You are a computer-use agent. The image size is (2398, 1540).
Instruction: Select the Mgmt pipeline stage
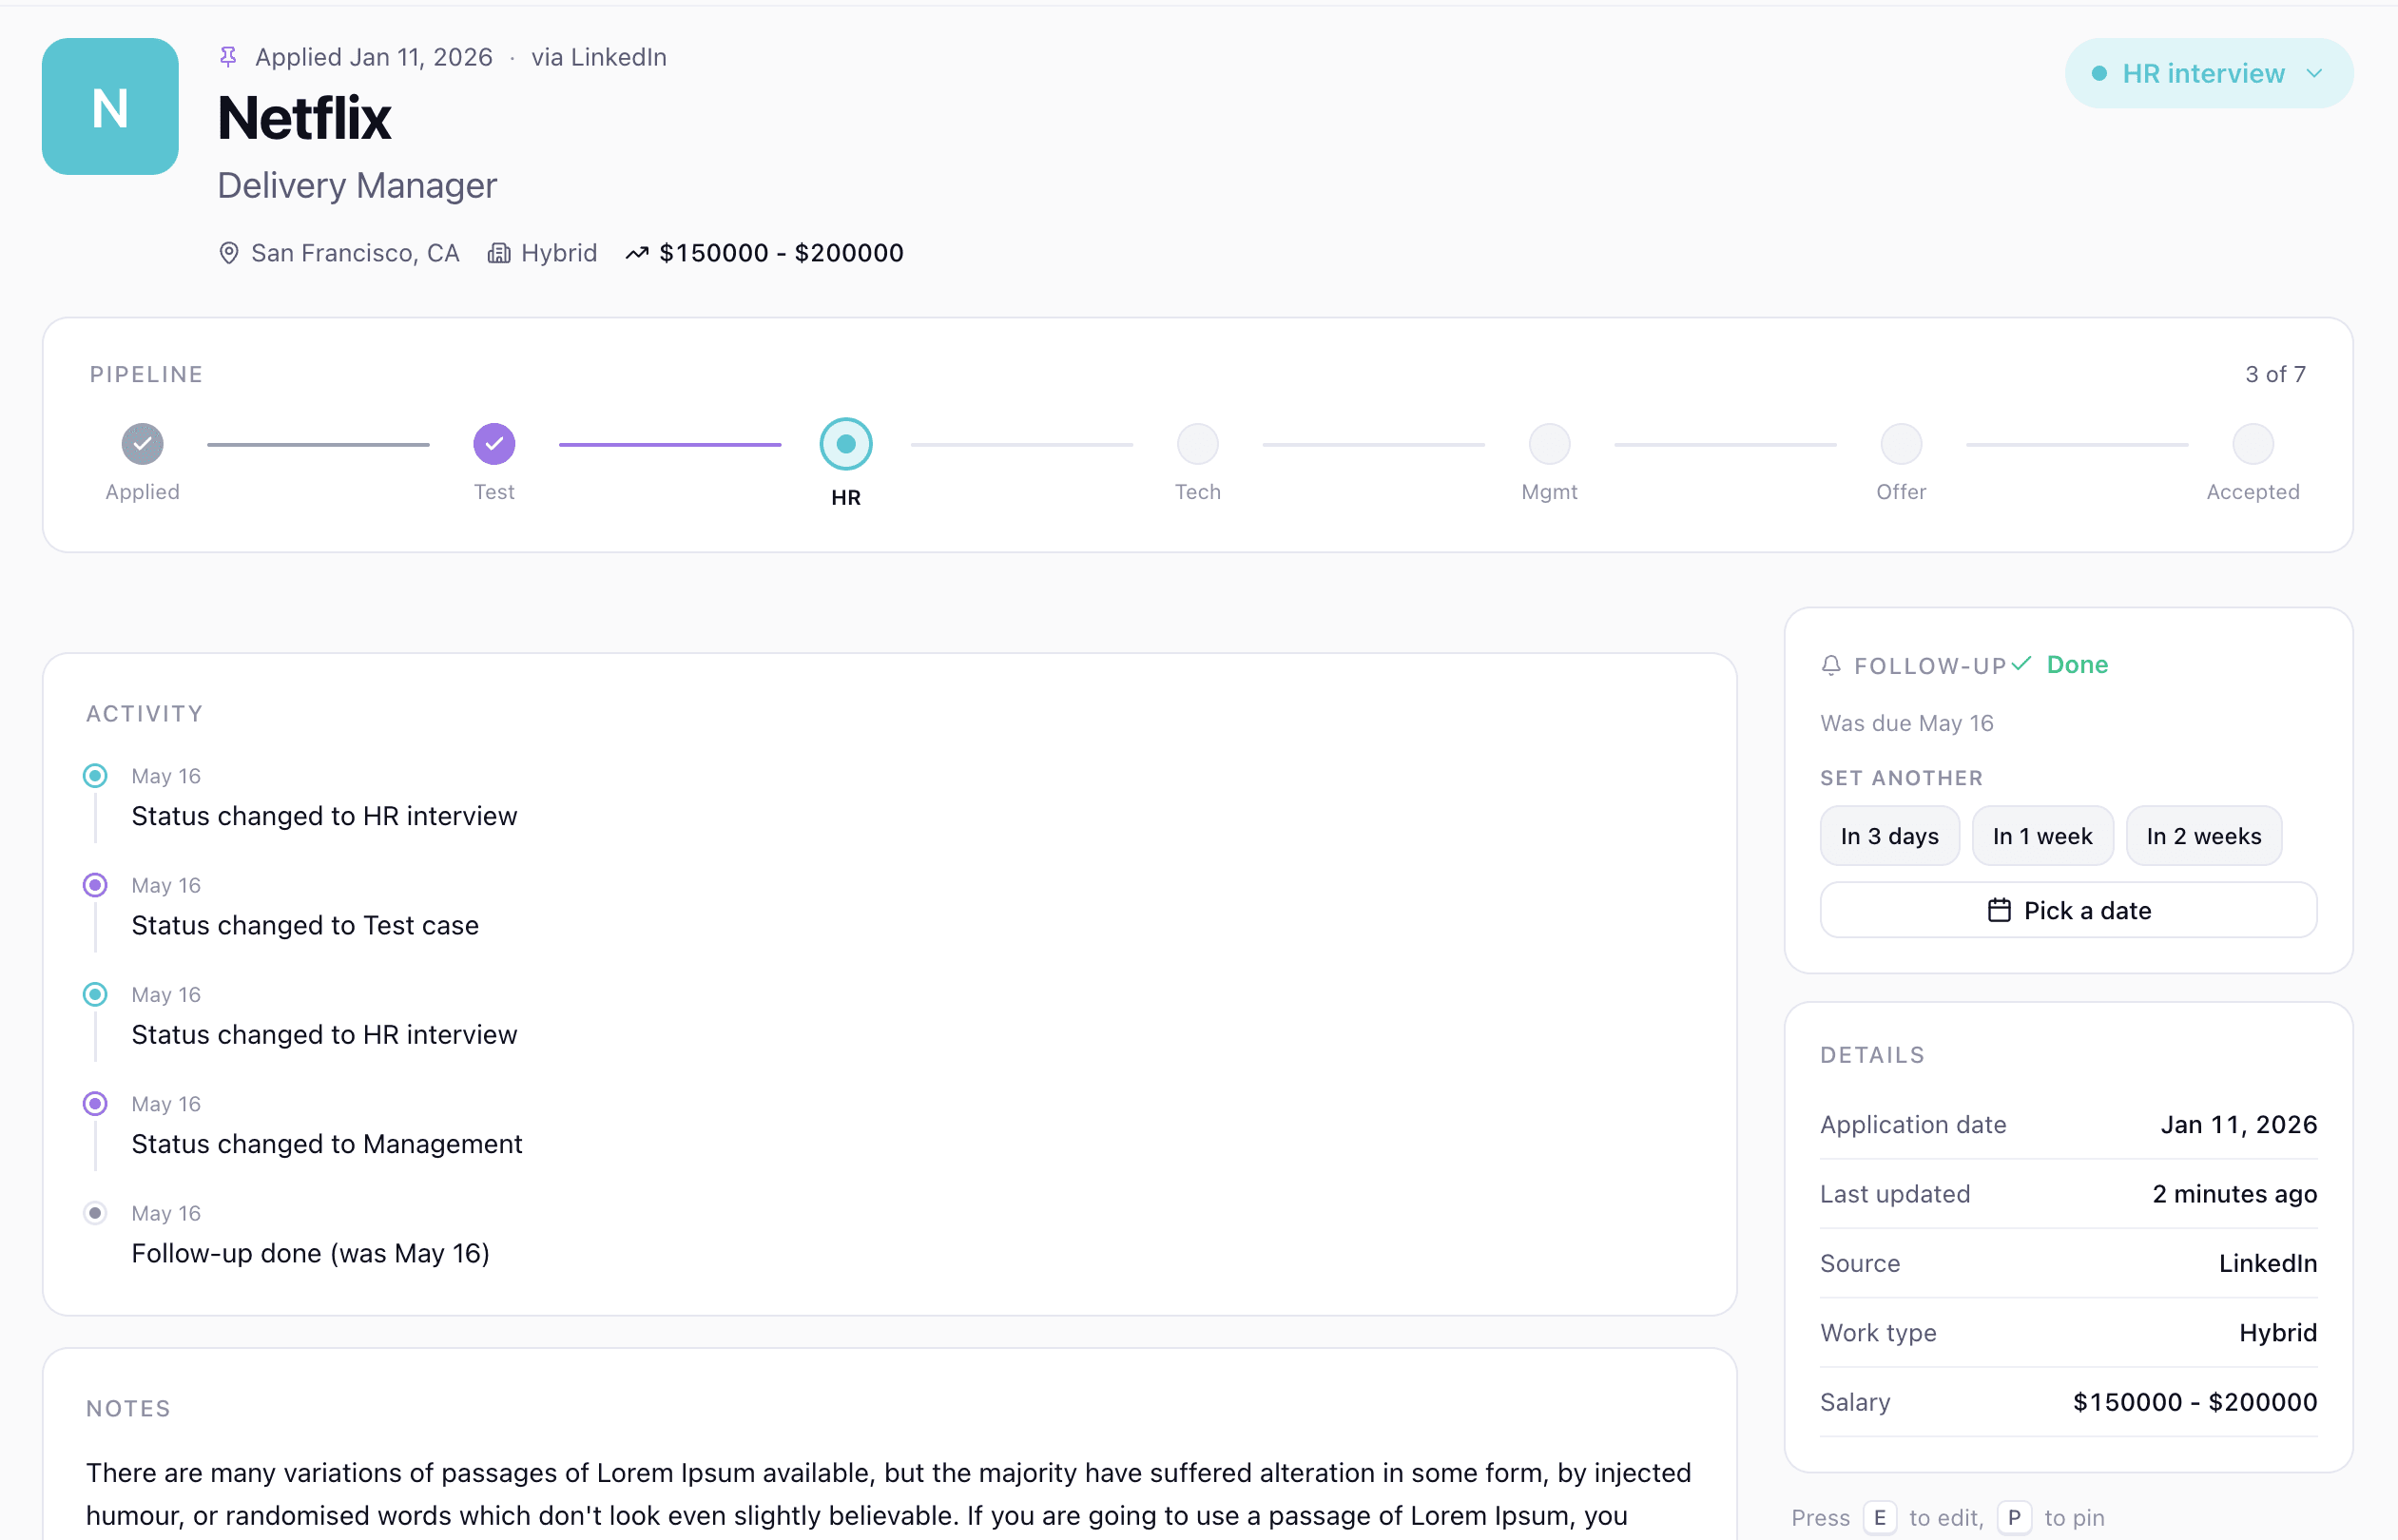pyautogui.click(x=1549, y=444)
